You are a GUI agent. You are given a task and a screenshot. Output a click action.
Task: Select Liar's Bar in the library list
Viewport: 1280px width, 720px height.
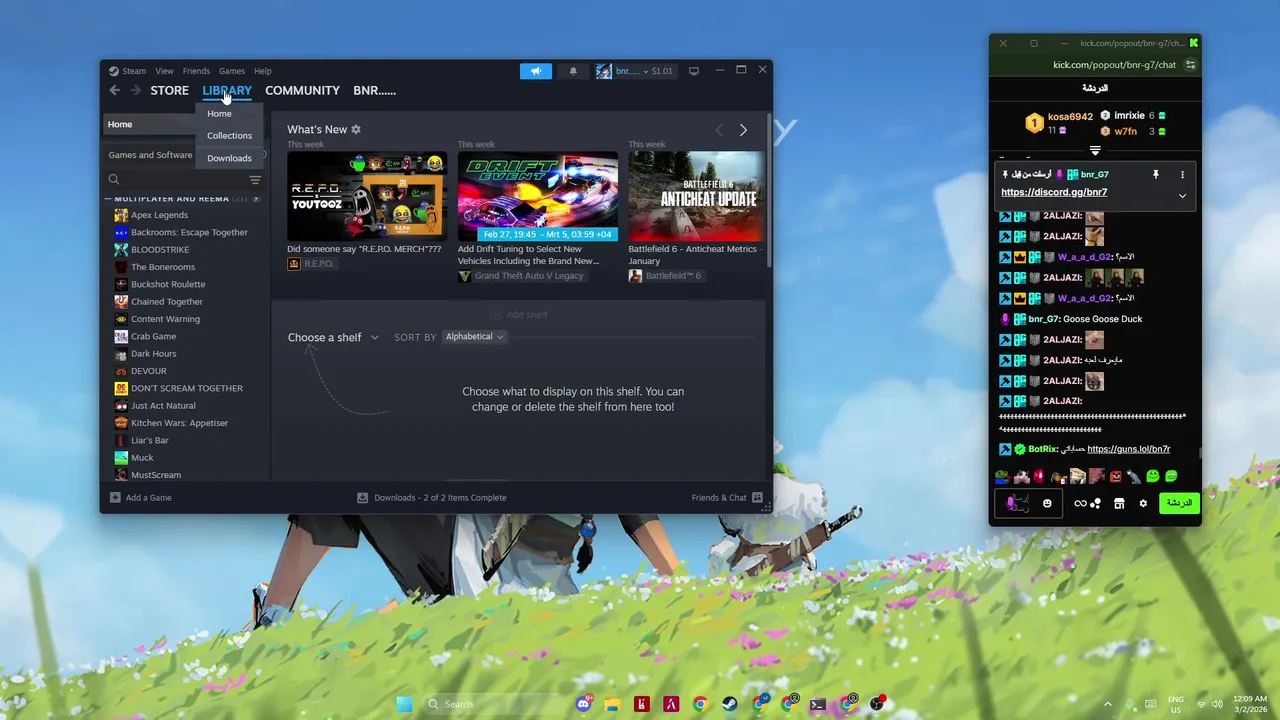coord(149,440)
